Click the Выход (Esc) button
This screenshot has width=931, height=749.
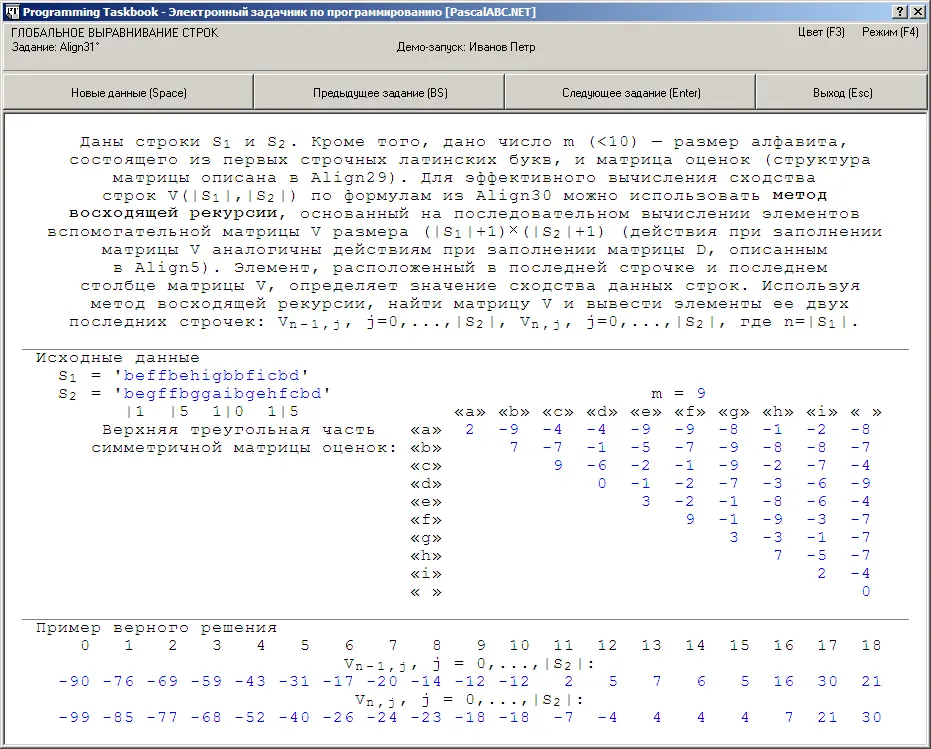pyautogui.click(x=842, y=93)
